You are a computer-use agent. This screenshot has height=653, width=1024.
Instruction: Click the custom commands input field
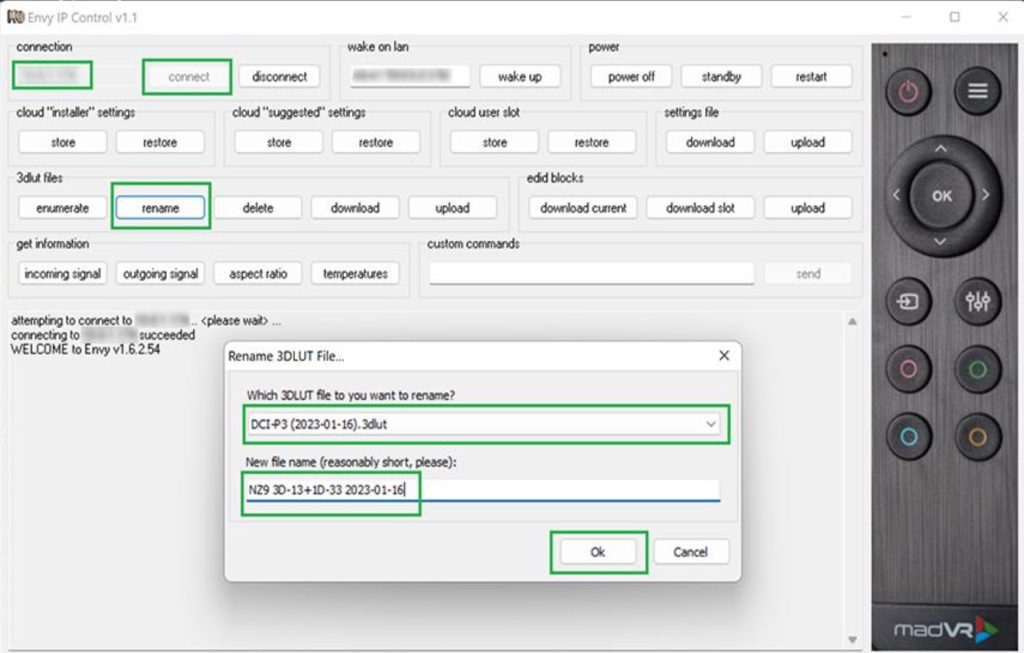click(592, 274)
